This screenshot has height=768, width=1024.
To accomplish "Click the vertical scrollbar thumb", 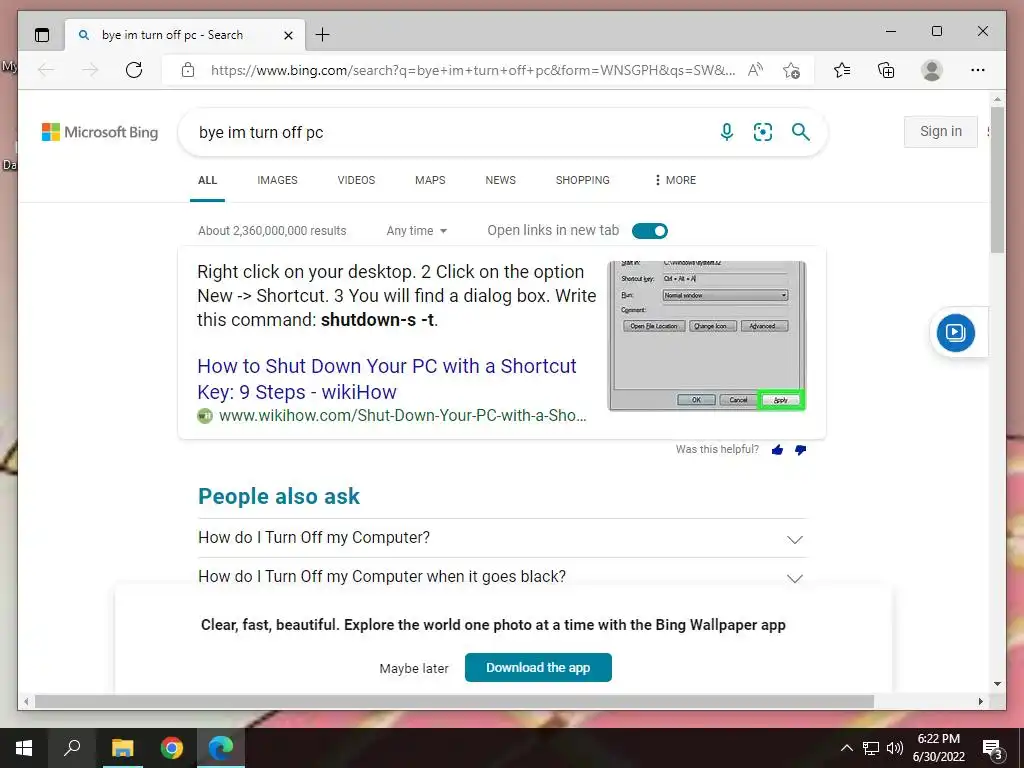I will point(997,180).
